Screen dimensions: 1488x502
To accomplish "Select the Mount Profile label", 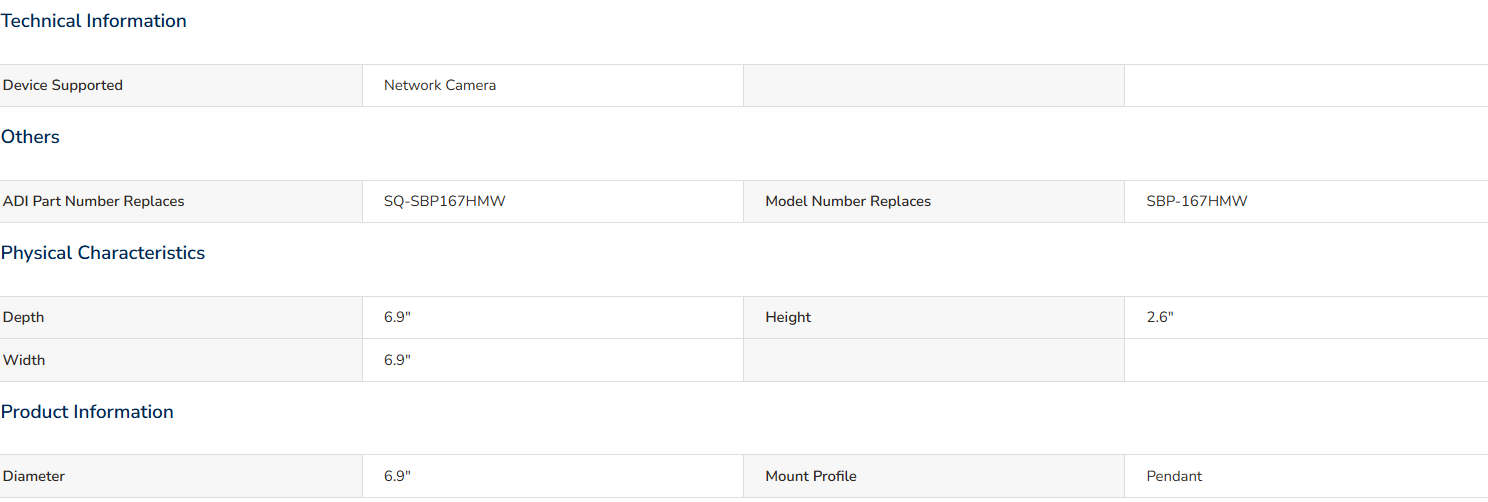I will [811, 477].
